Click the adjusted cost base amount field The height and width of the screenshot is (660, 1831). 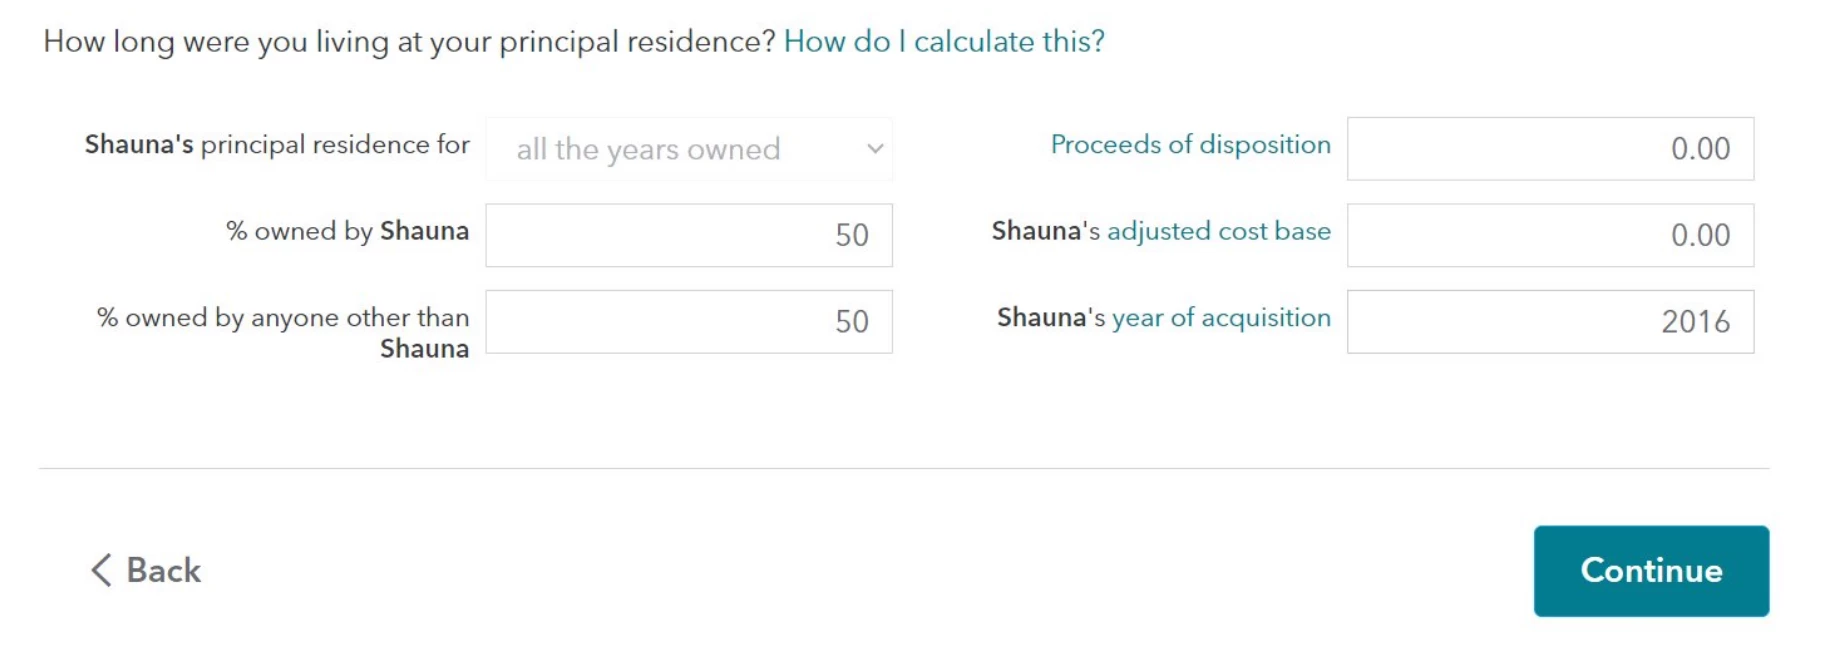click(1549, 235)
